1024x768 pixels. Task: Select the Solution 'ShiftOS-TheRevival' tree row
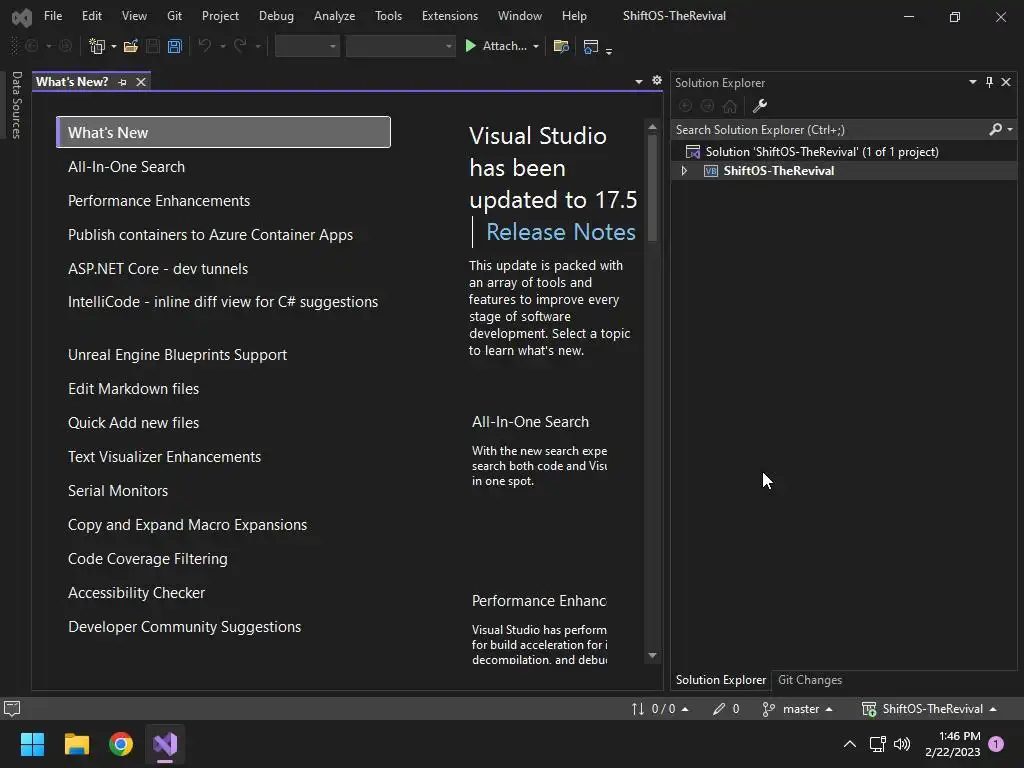pos(844,152)
